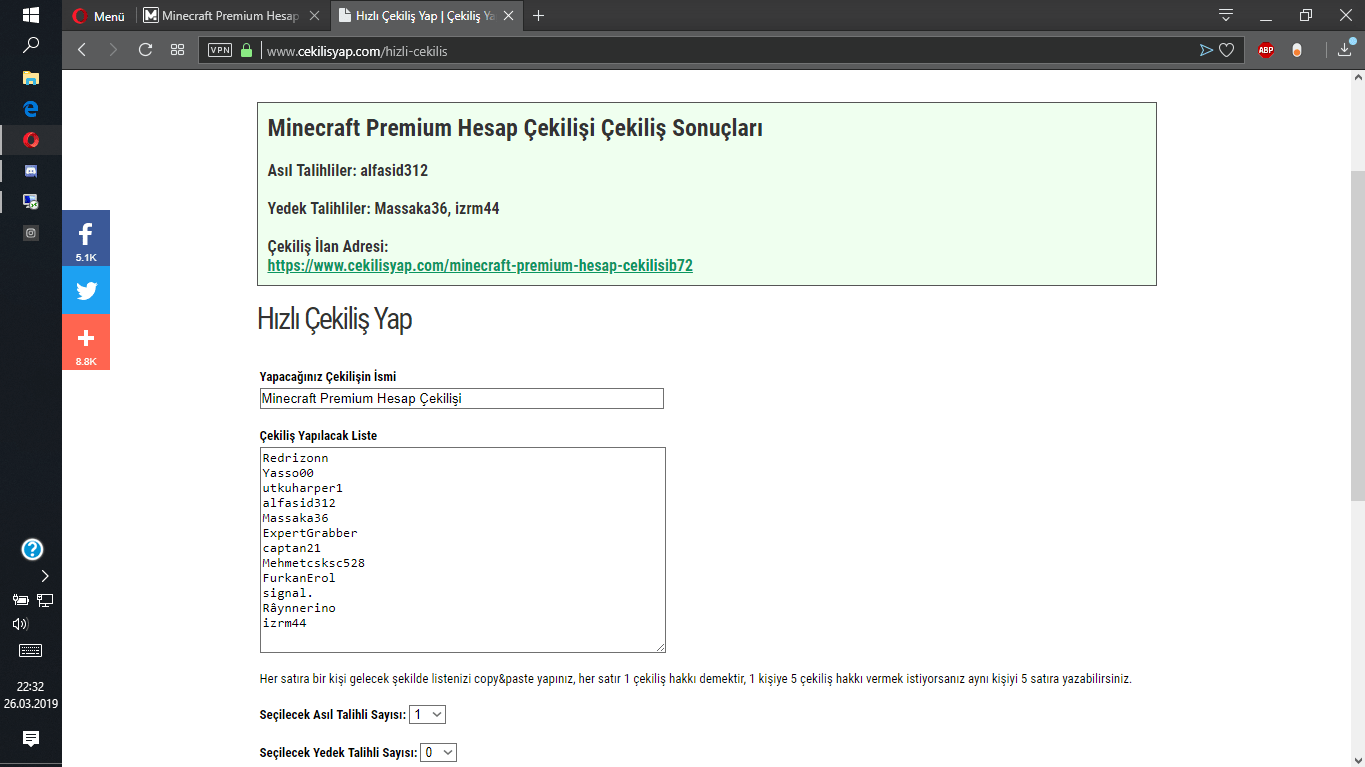Click the green security padlock icon
The image size is (1365, 767).
[247, 50]
